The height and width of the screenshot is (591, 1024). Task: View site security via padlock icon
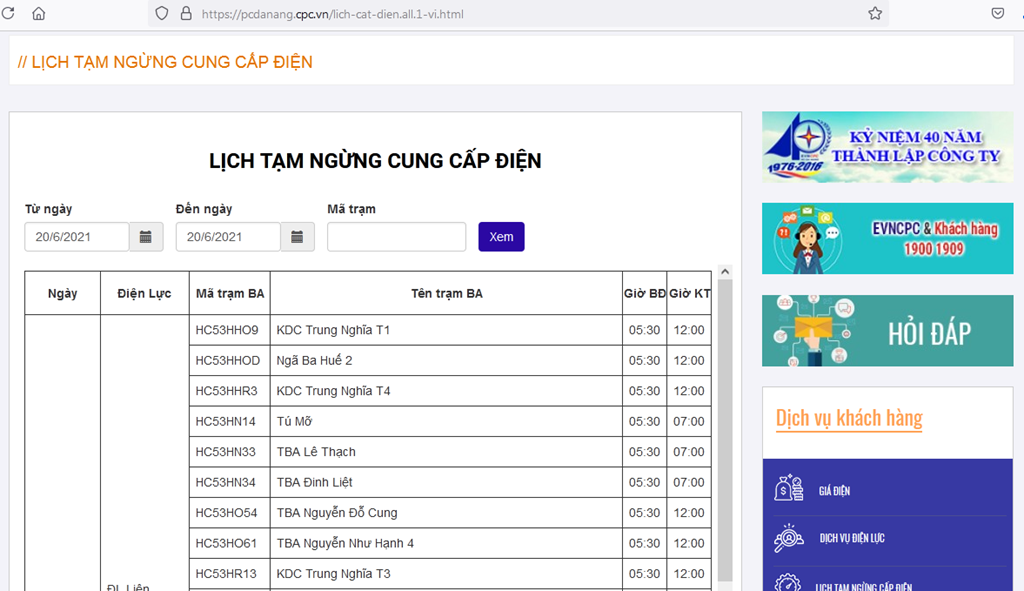186,13
